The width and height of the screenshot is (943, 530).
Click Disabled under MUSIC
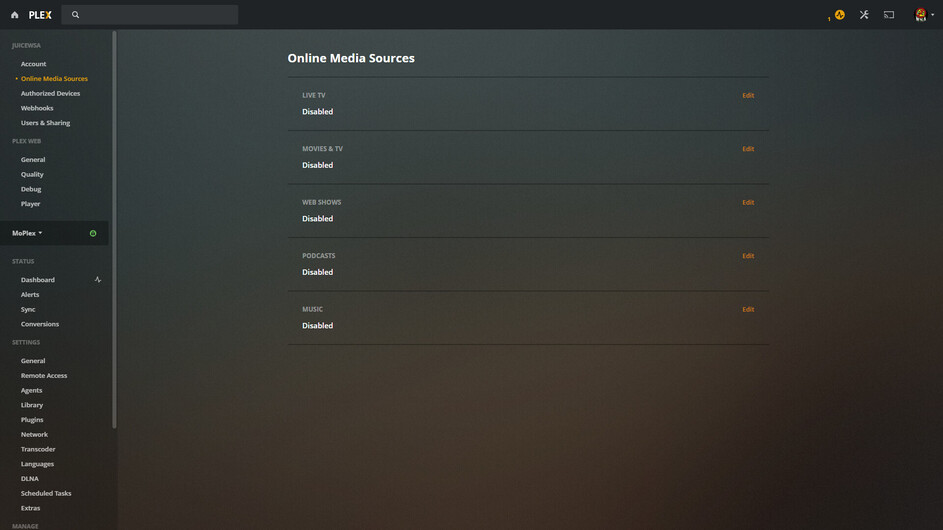click(318, 326)
